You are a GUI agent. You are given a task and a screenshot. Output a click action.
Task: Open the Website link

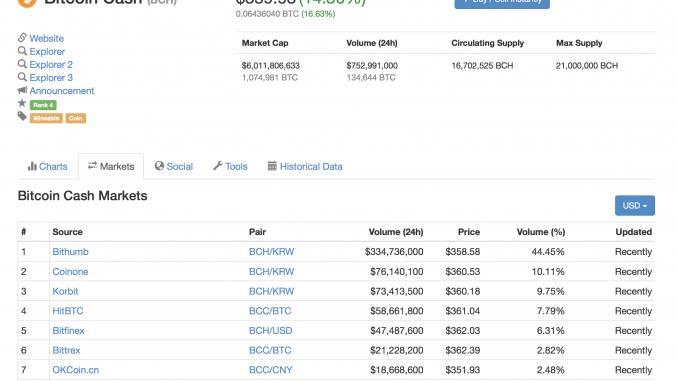47,38
